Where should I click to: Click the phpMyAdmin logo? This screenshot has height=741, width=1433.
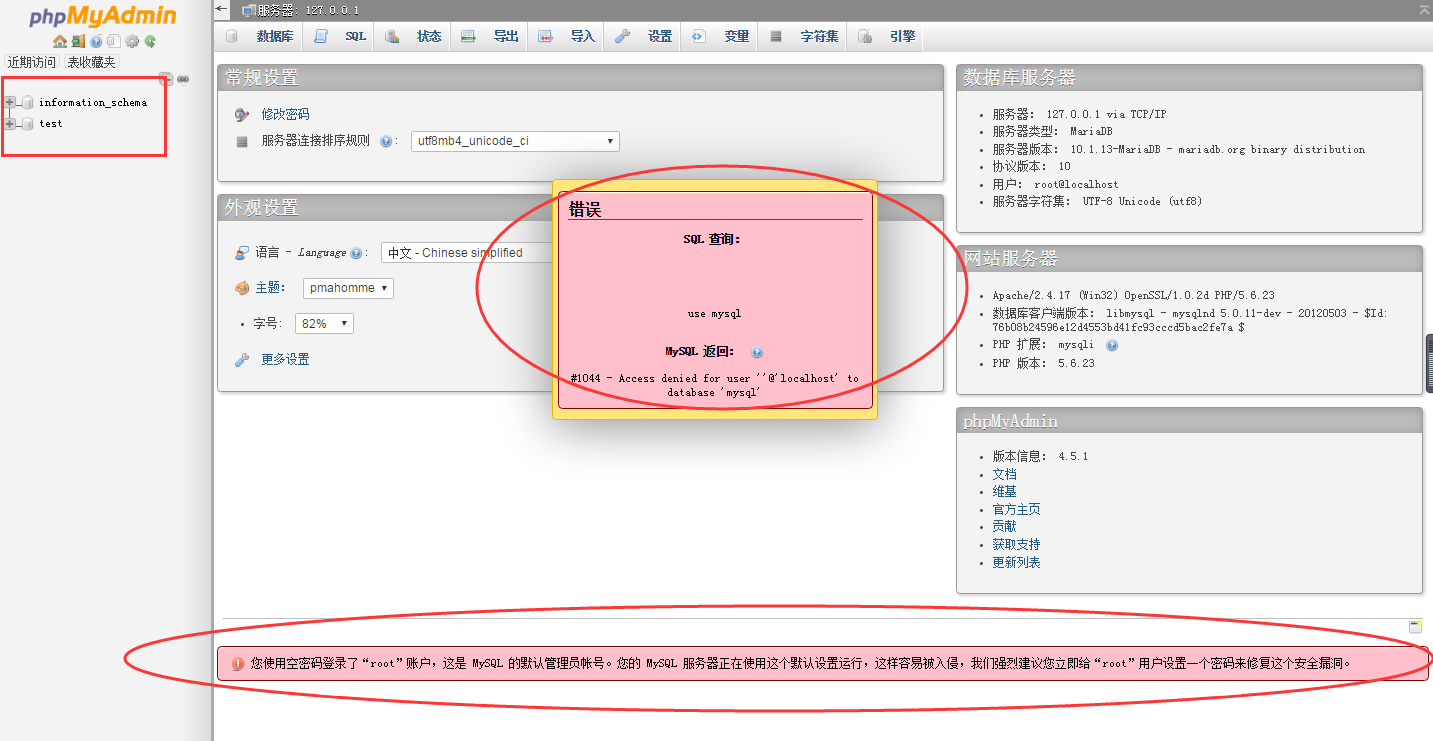click(x=102, y=16)
